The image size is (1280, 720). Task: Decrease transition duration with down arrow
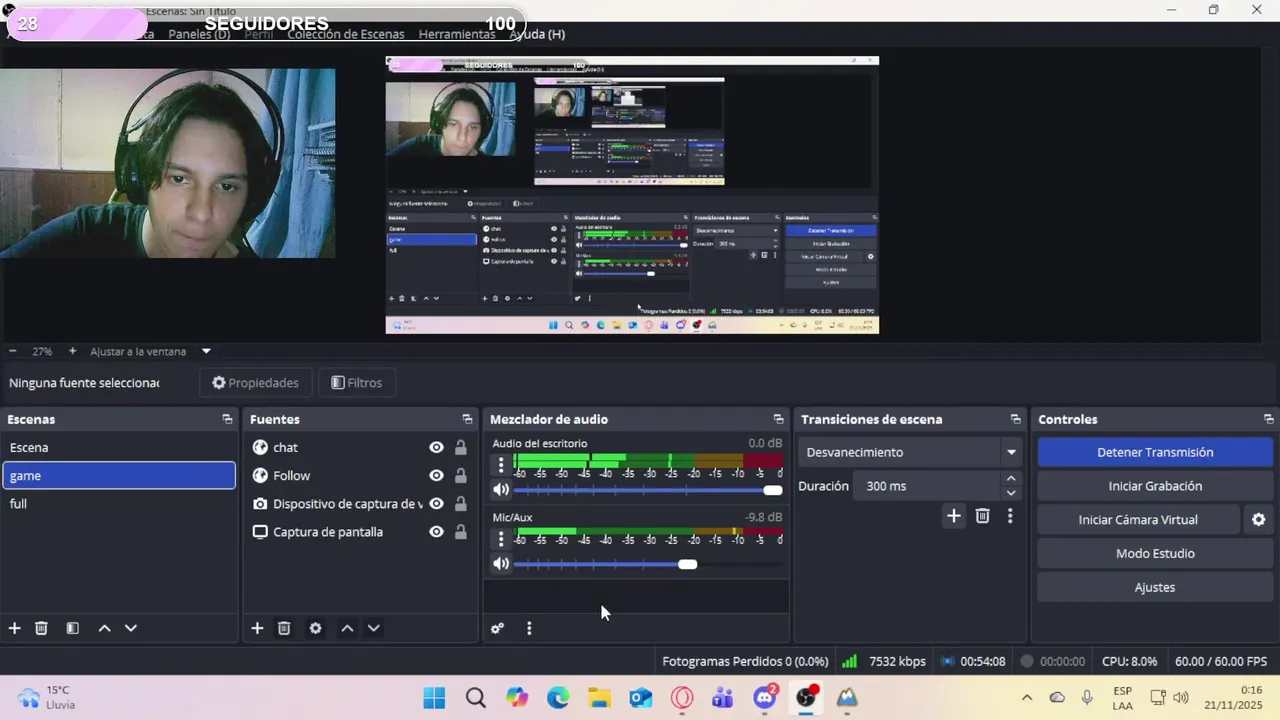pyautogui.click(x=1011, y=493)
